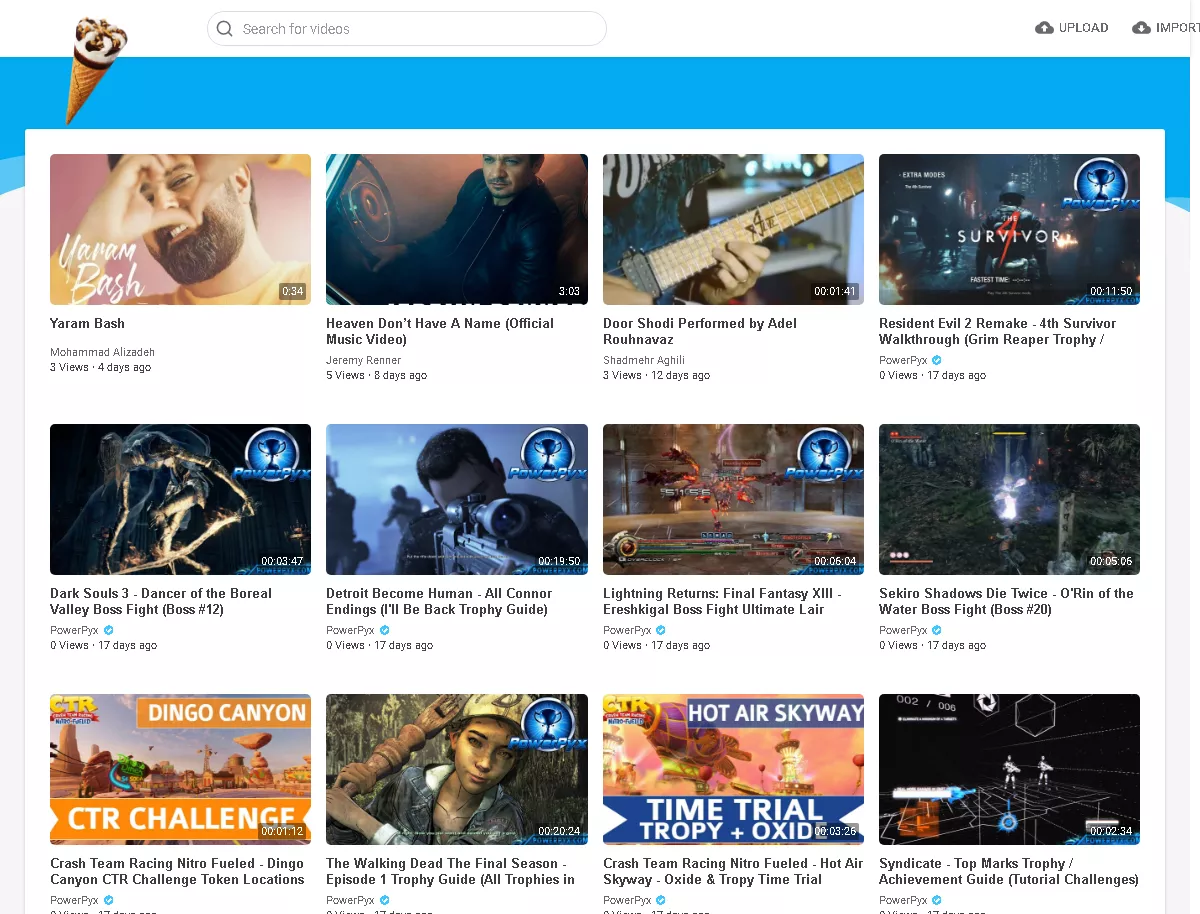Click "Lightning Returns: Final Fantasy XIII" title link
1200x914 pixels.
(x=722, y=601)
